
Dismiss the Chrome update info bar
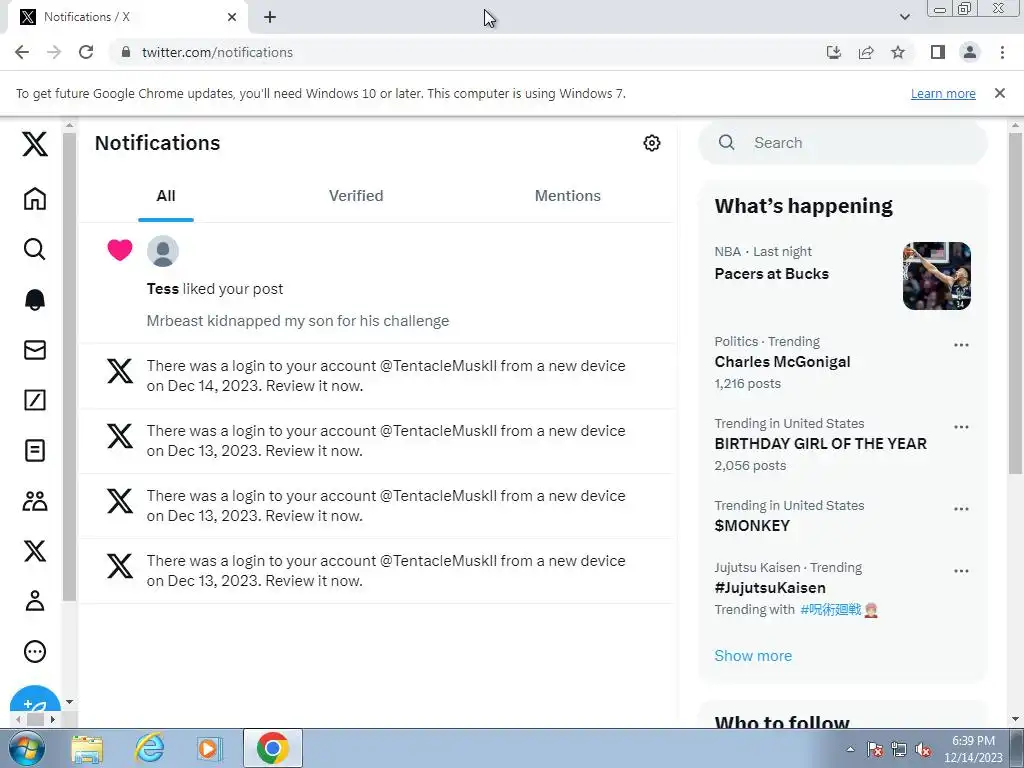click(1000, 93)
